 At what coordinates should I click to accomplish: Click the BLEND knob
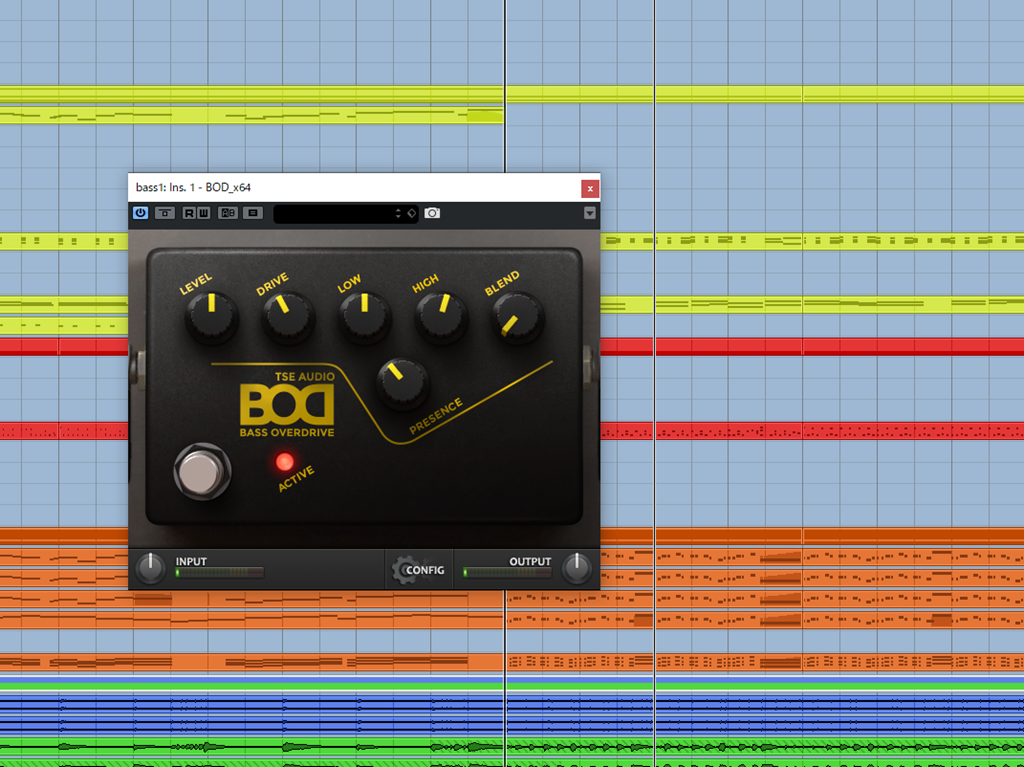517,318
